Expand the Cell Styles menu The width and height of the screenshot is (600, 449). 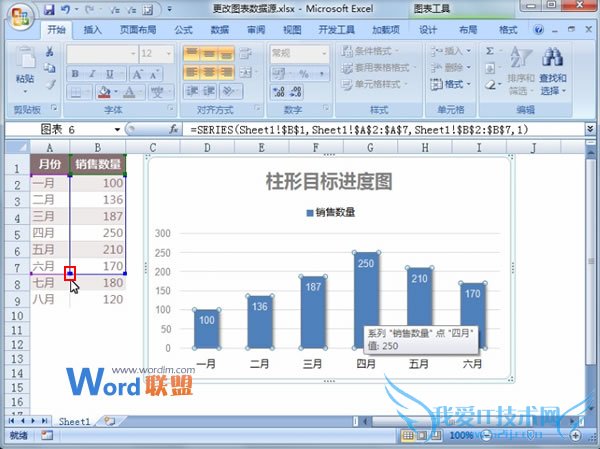pos(374,84)
